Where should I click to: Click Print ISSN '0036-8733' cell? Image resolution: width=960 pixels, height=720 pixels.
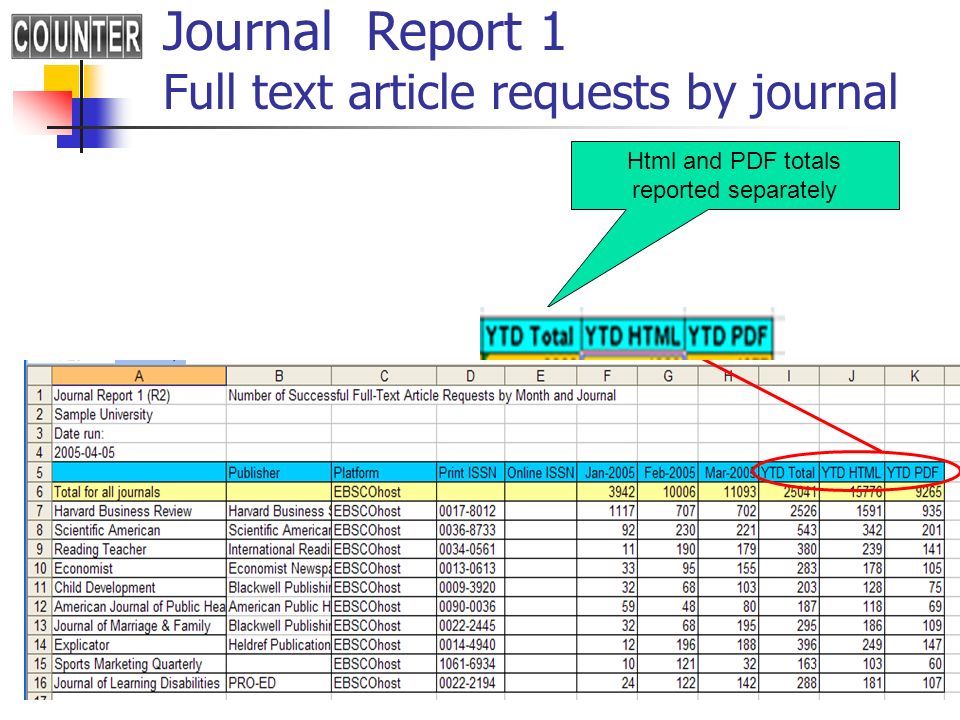[x=470, y=529]
